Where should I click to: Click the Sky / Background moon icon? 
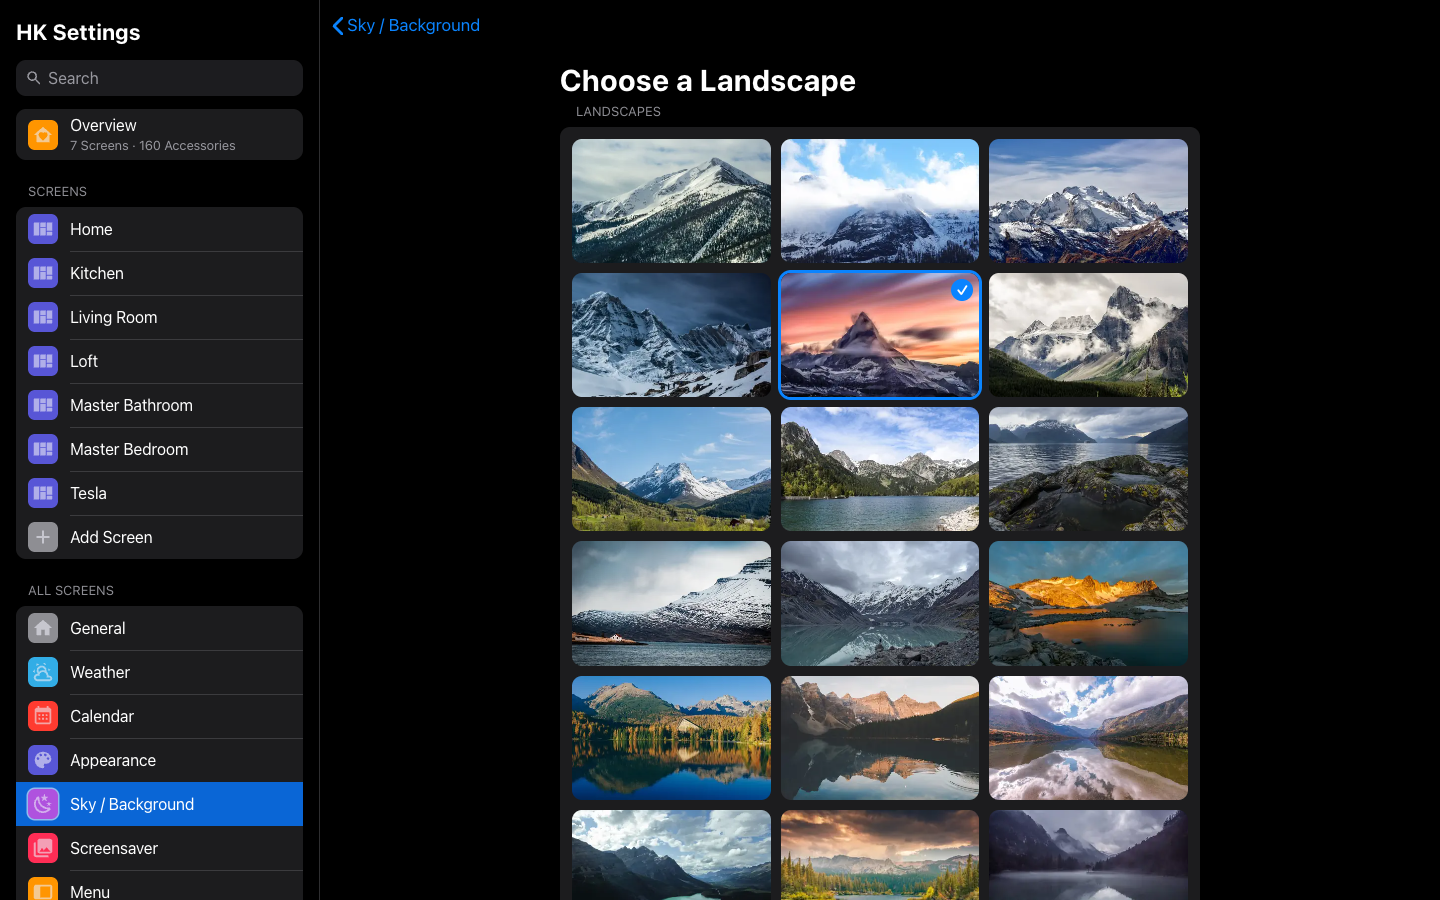coord(43,804)
